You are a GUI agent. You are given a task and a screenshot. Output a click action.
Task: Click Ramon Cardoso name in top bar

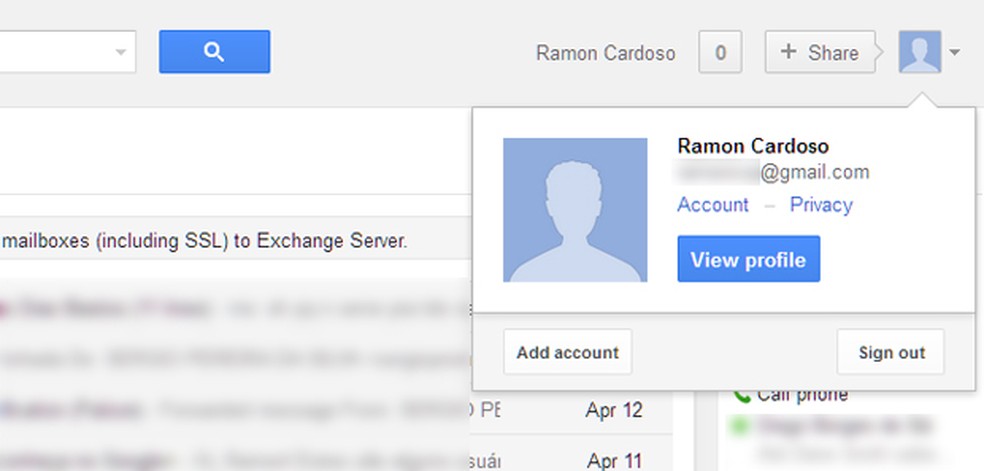[x=606, y=53]
